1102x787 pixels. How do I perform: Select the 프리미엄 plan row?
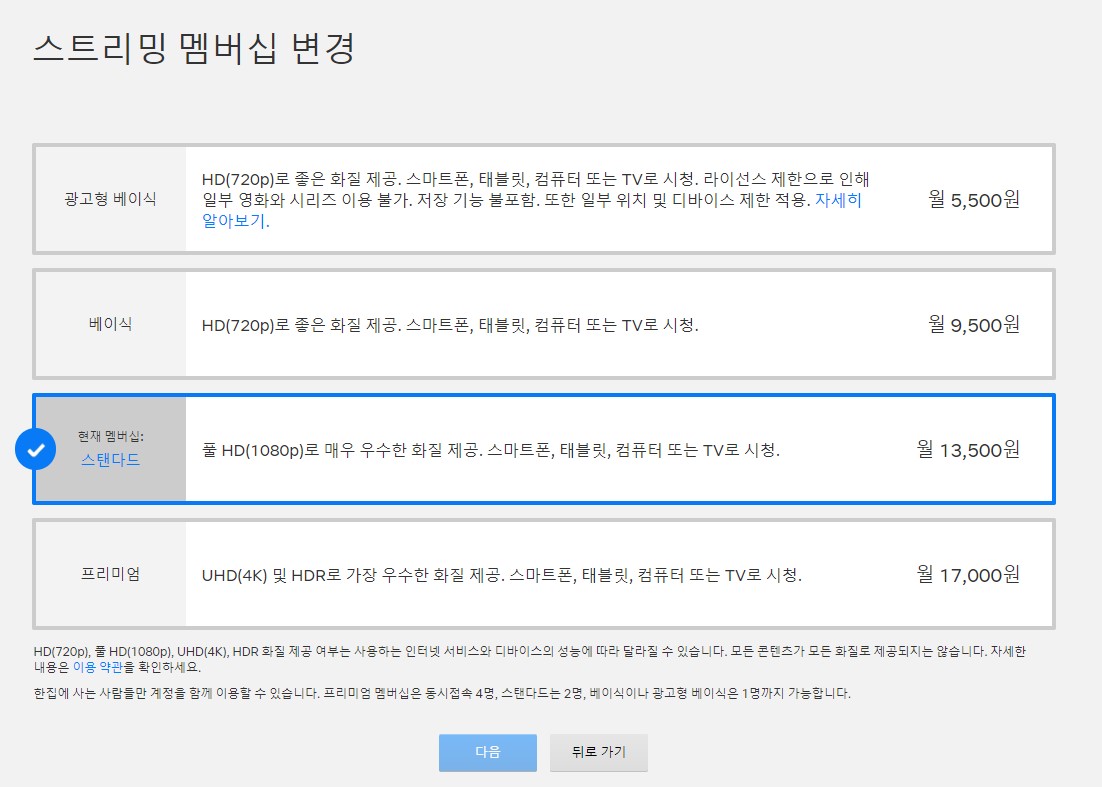(x=550, y=575)
